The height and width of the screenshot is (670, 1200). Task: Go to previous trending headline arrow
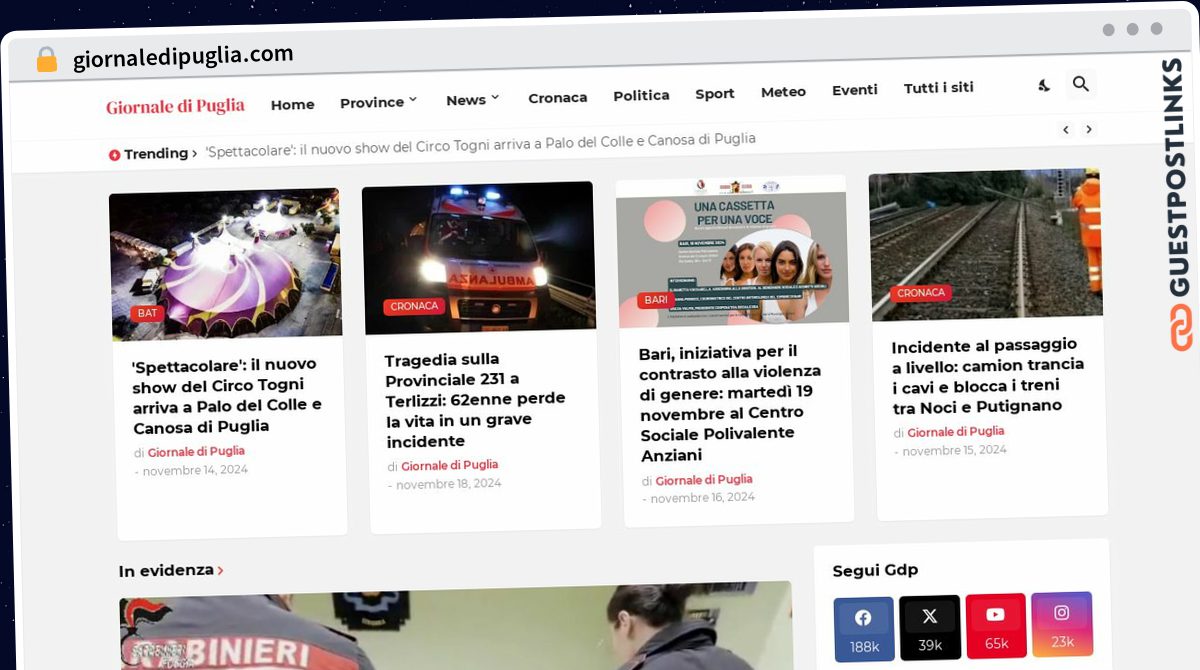(x=1066, y=129)
